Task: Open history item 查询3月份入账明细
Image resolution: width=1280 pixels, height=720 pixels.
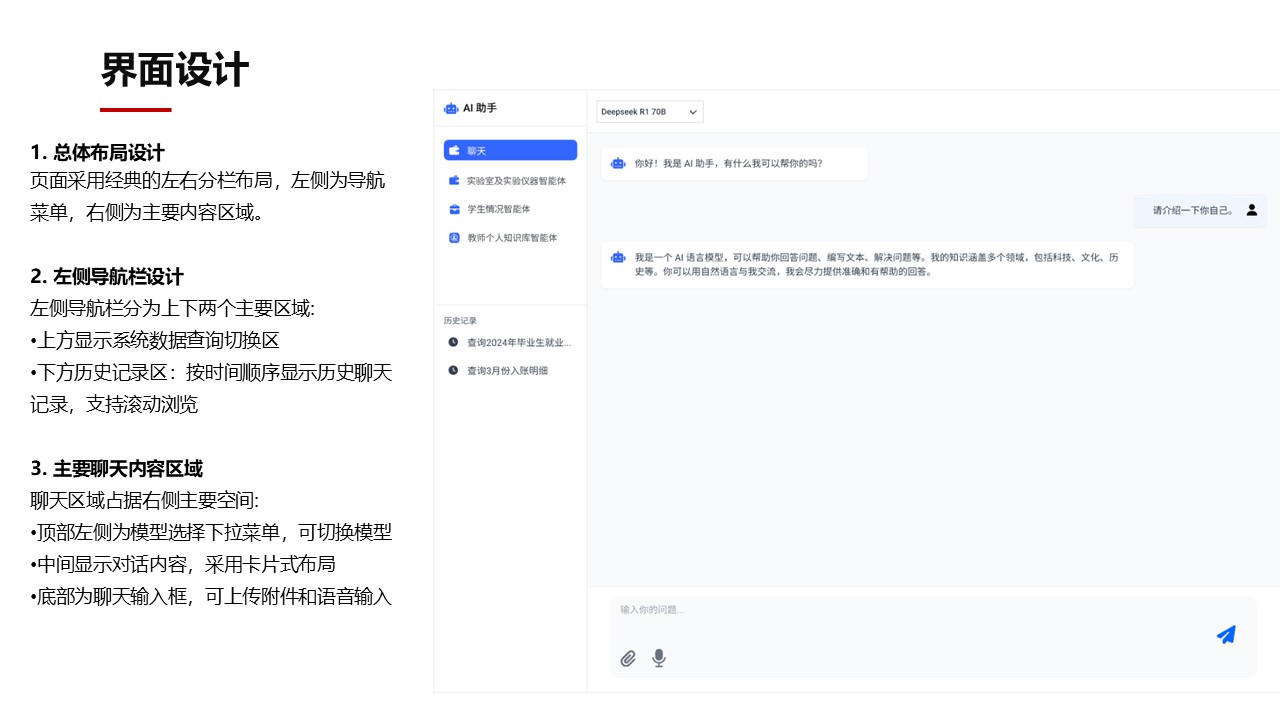Action: coord(507,370)
